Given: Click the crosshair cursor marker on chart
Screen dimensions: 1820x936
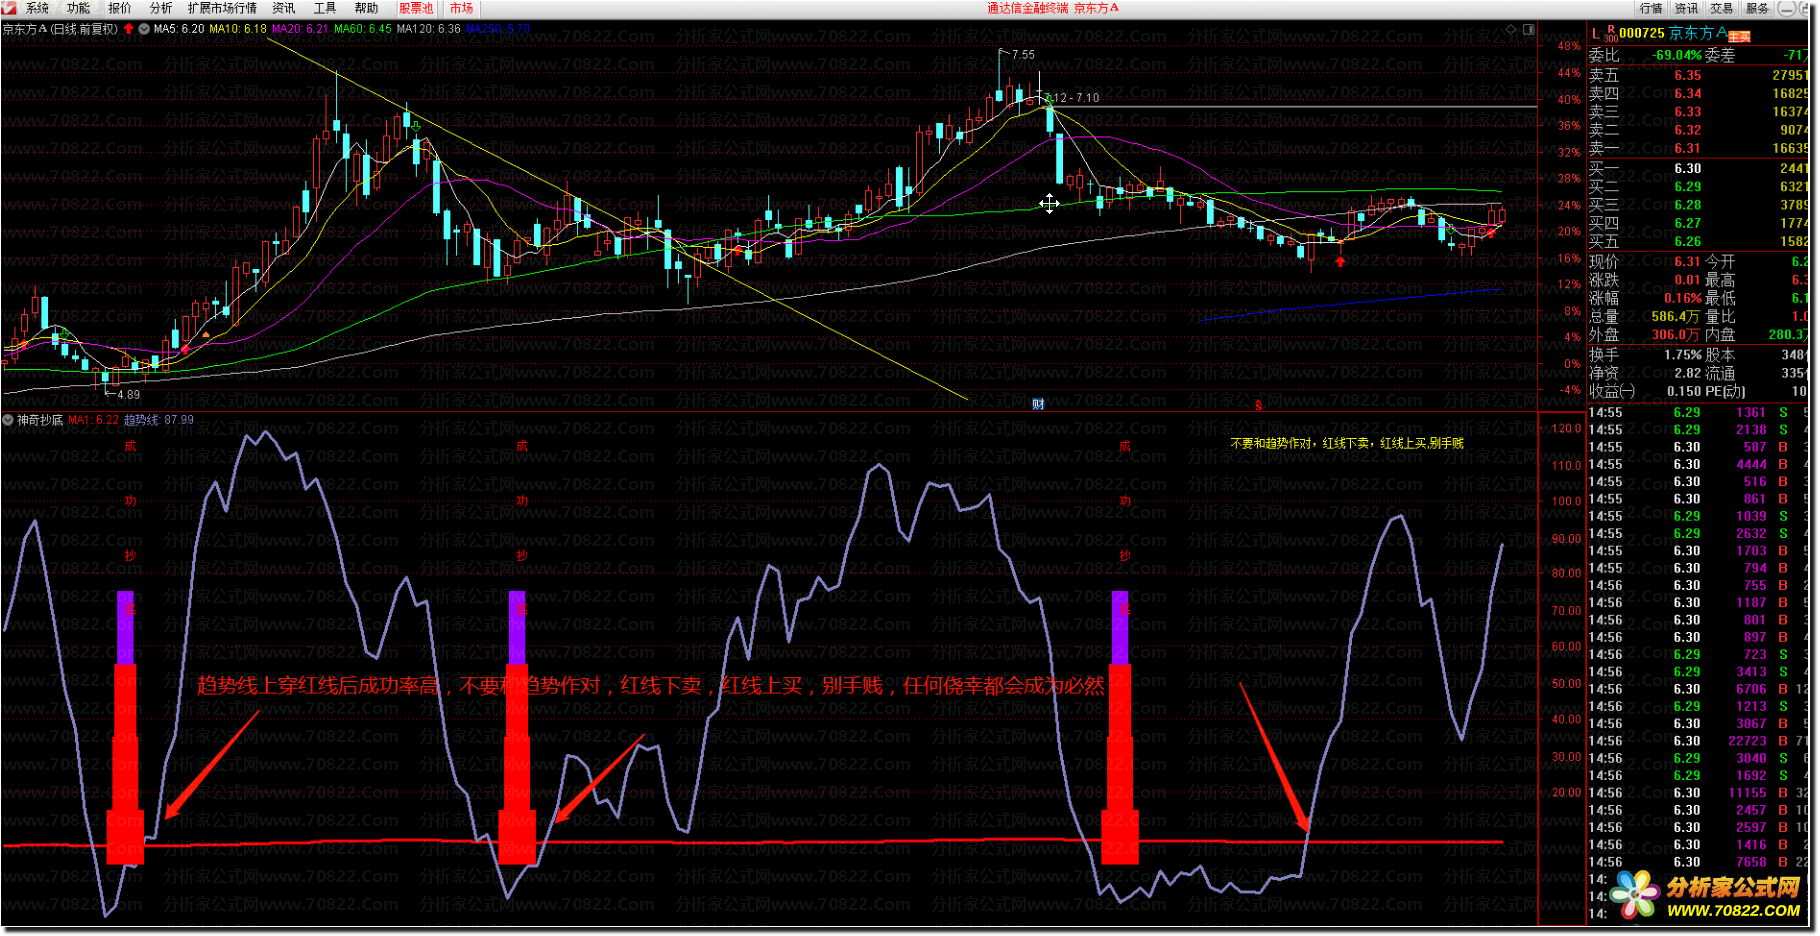Looking at the screenshot, I should [1049, 204].
